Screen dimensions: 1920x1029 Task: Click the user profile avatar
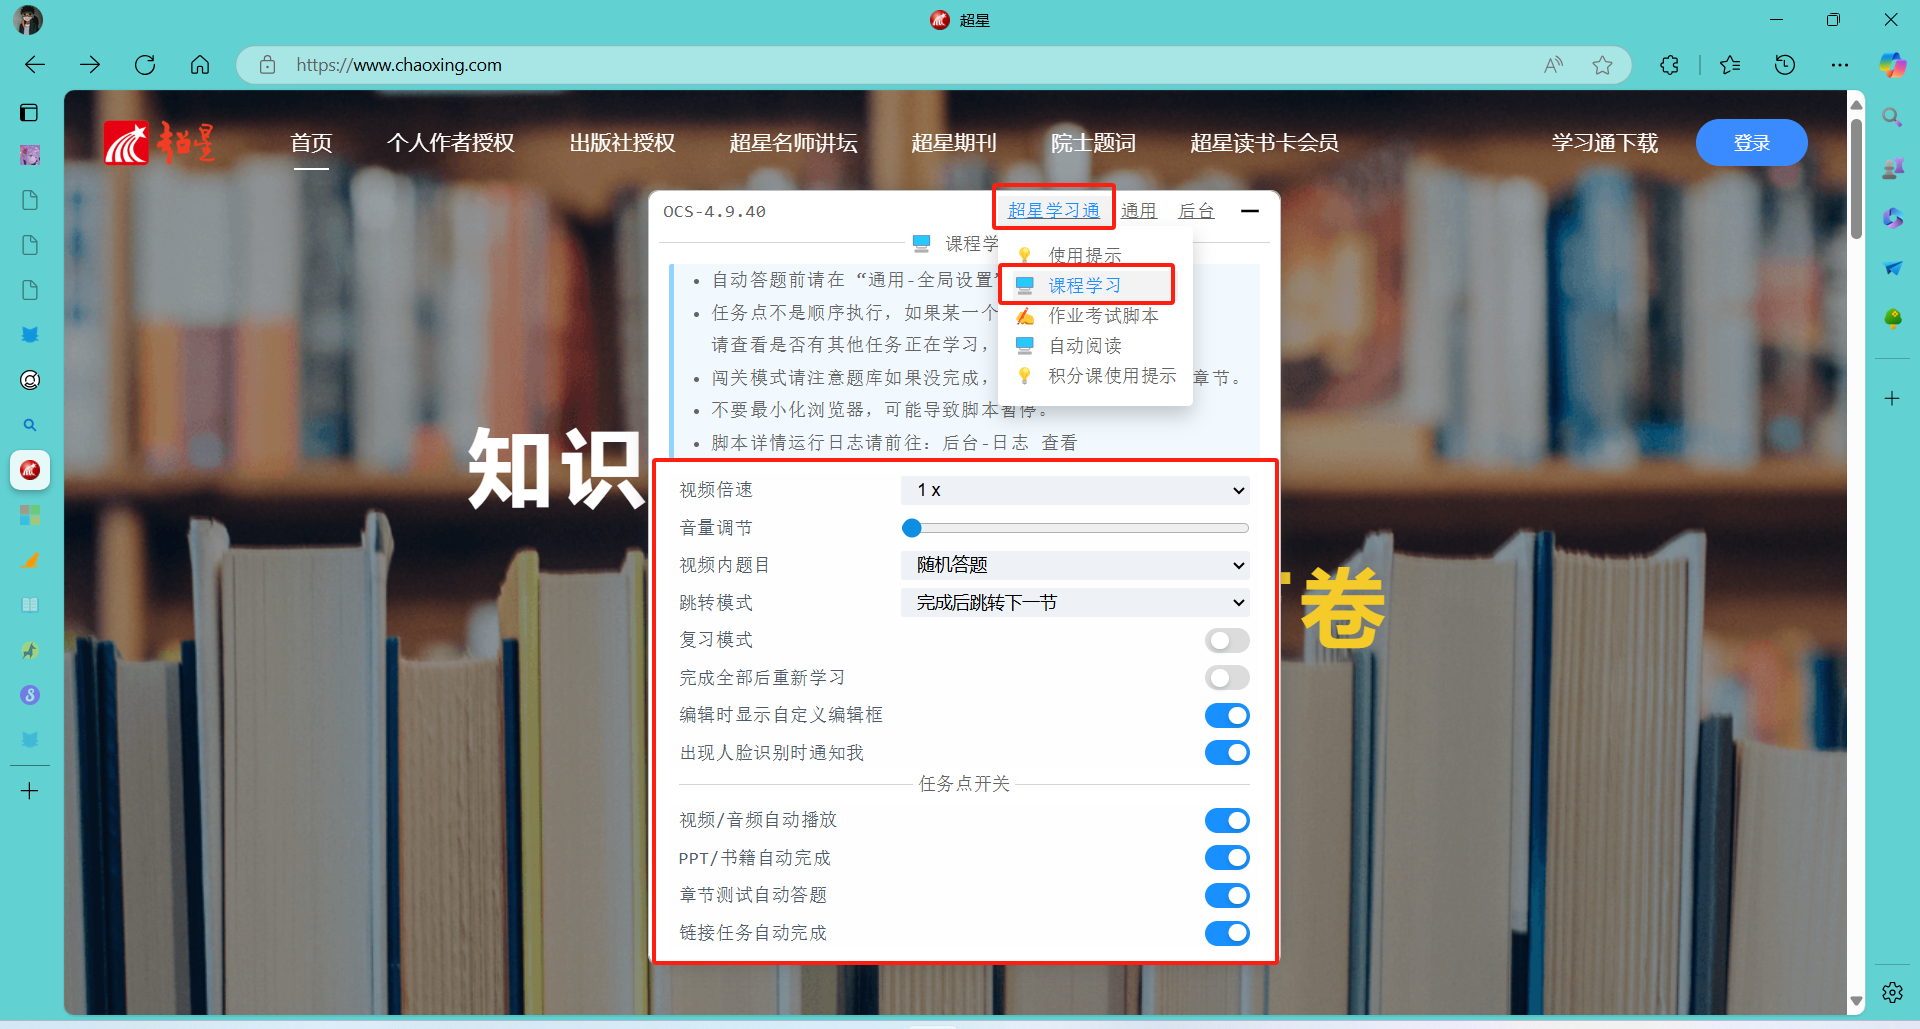coord(28,20)
